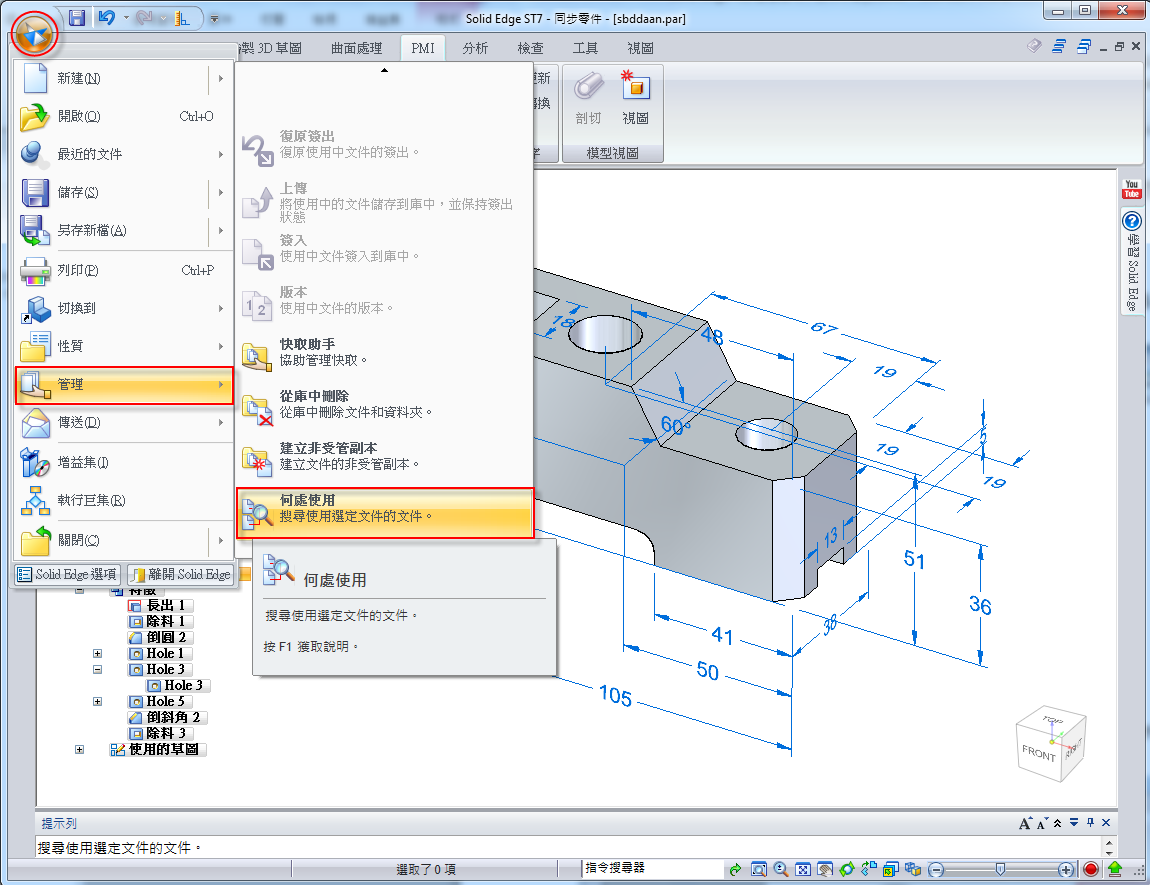Click the zoom slider handle in status bar
1150x885 pixels.
tap(1000, 870)
